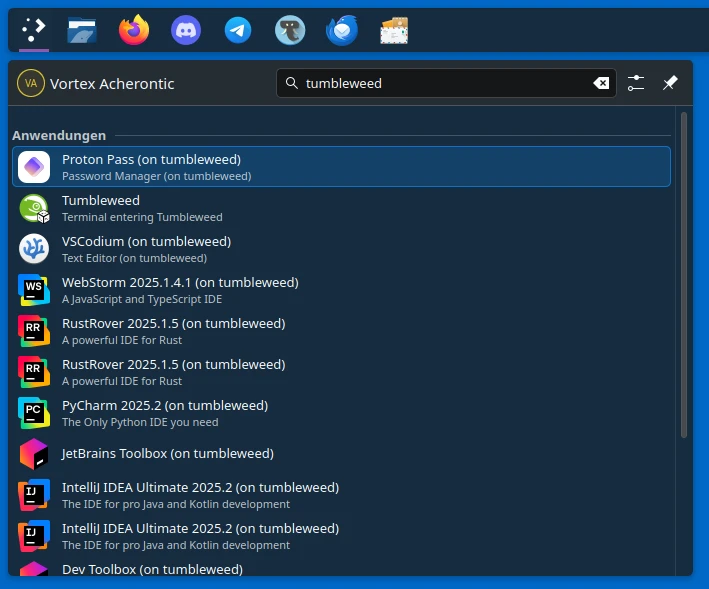
Task: Open JetBrains Toolbox (on tumbleweed)
Action: 341,454
